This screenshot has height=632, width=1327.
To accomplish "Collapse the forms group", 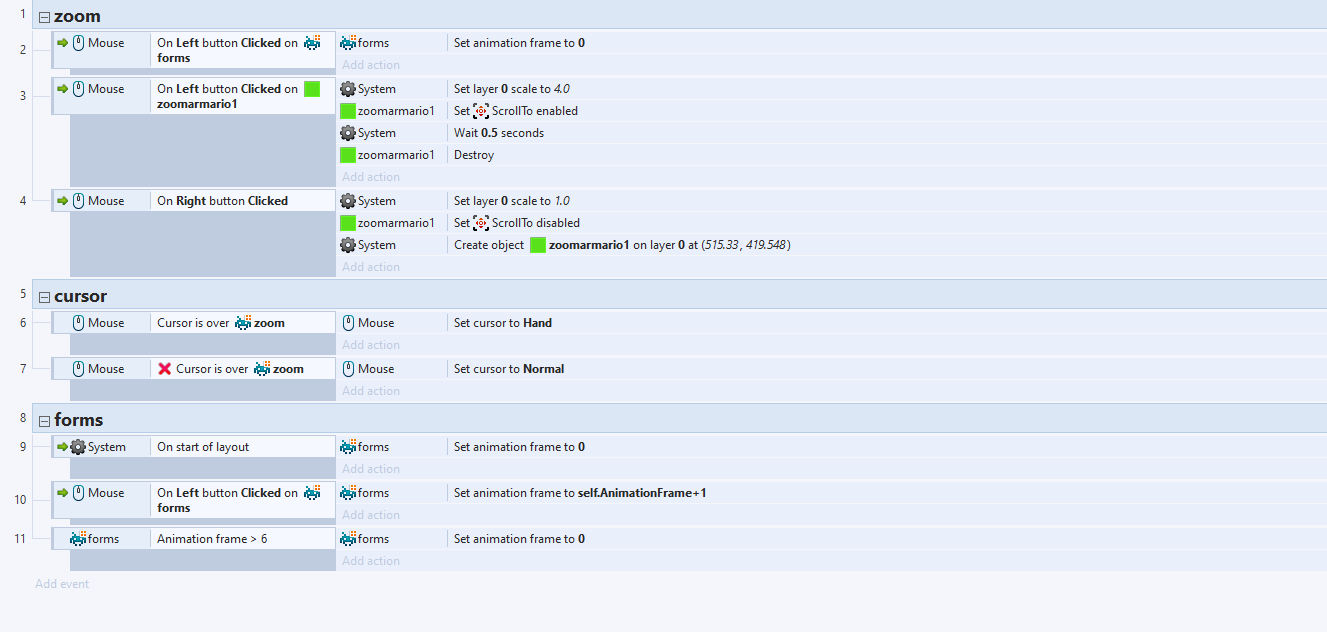I will (44, 421).
